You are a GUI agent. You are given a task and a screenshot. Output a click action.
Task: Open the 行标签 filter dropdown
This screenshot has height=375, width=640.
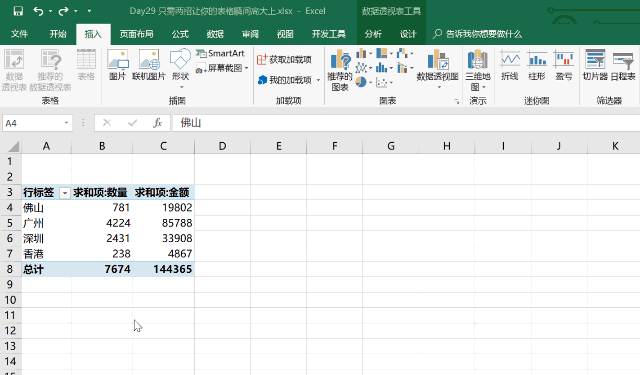[x=64, y=193]
